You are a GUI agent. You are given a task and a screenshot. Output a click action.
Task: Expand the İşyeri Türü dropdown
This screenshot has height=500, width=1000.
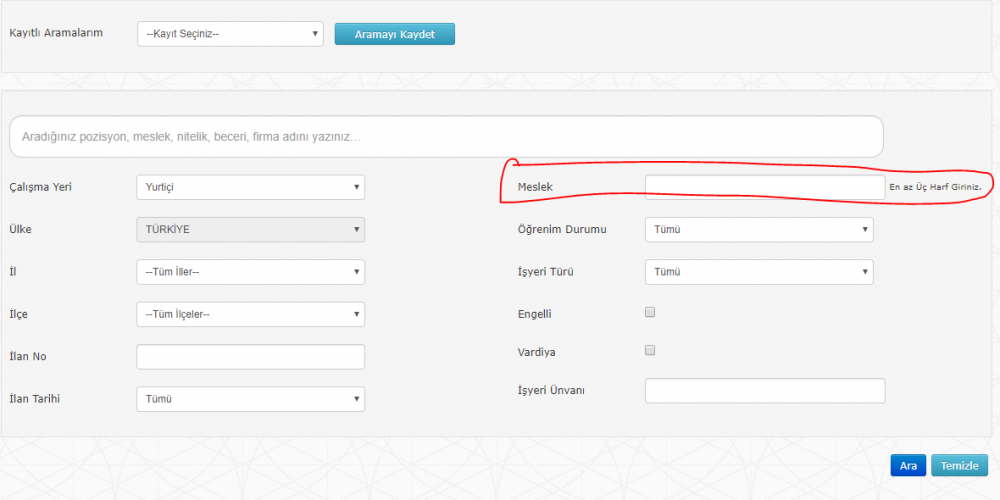(x=759, y=272)
